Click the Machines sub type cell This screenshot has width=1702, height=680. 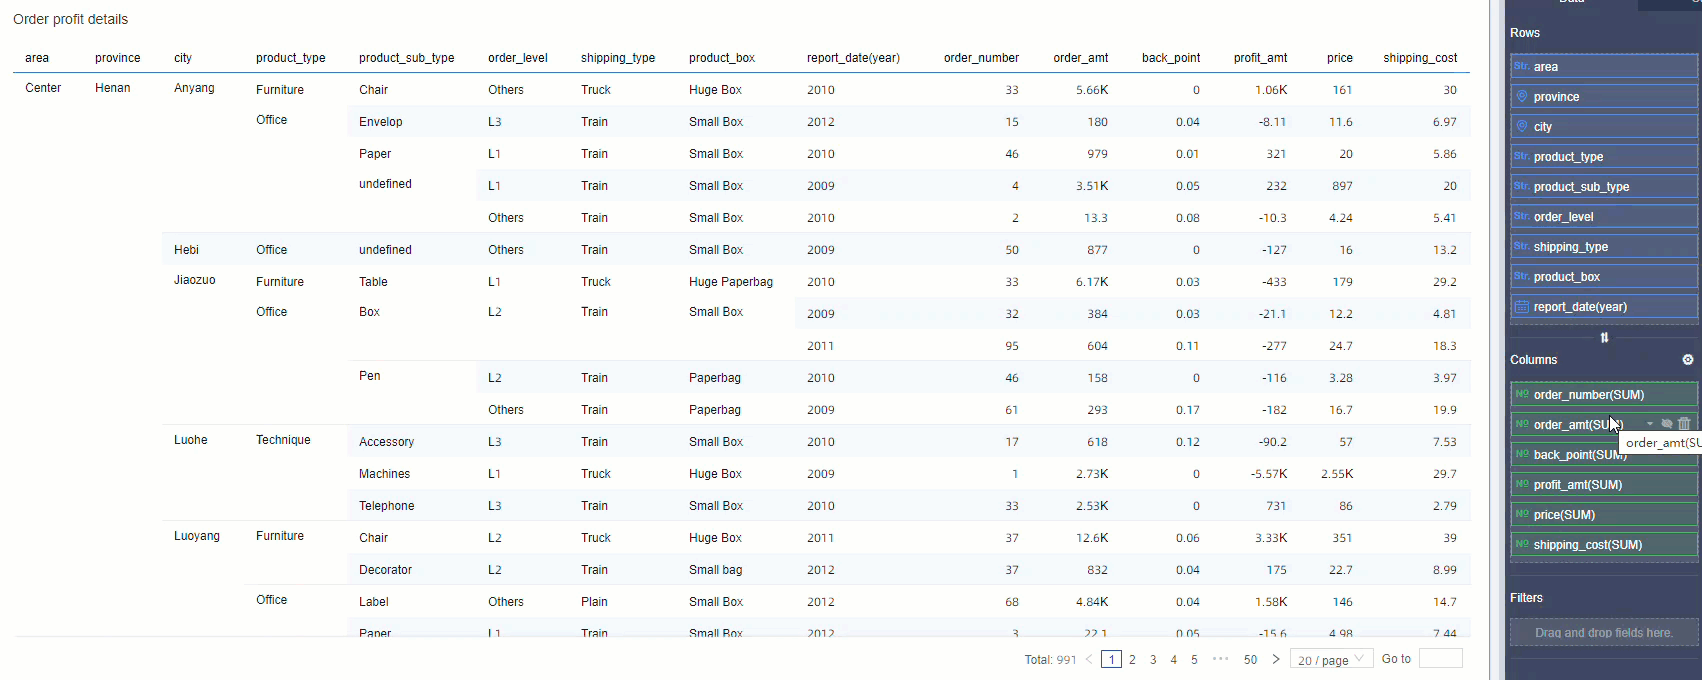click(385, 474)
